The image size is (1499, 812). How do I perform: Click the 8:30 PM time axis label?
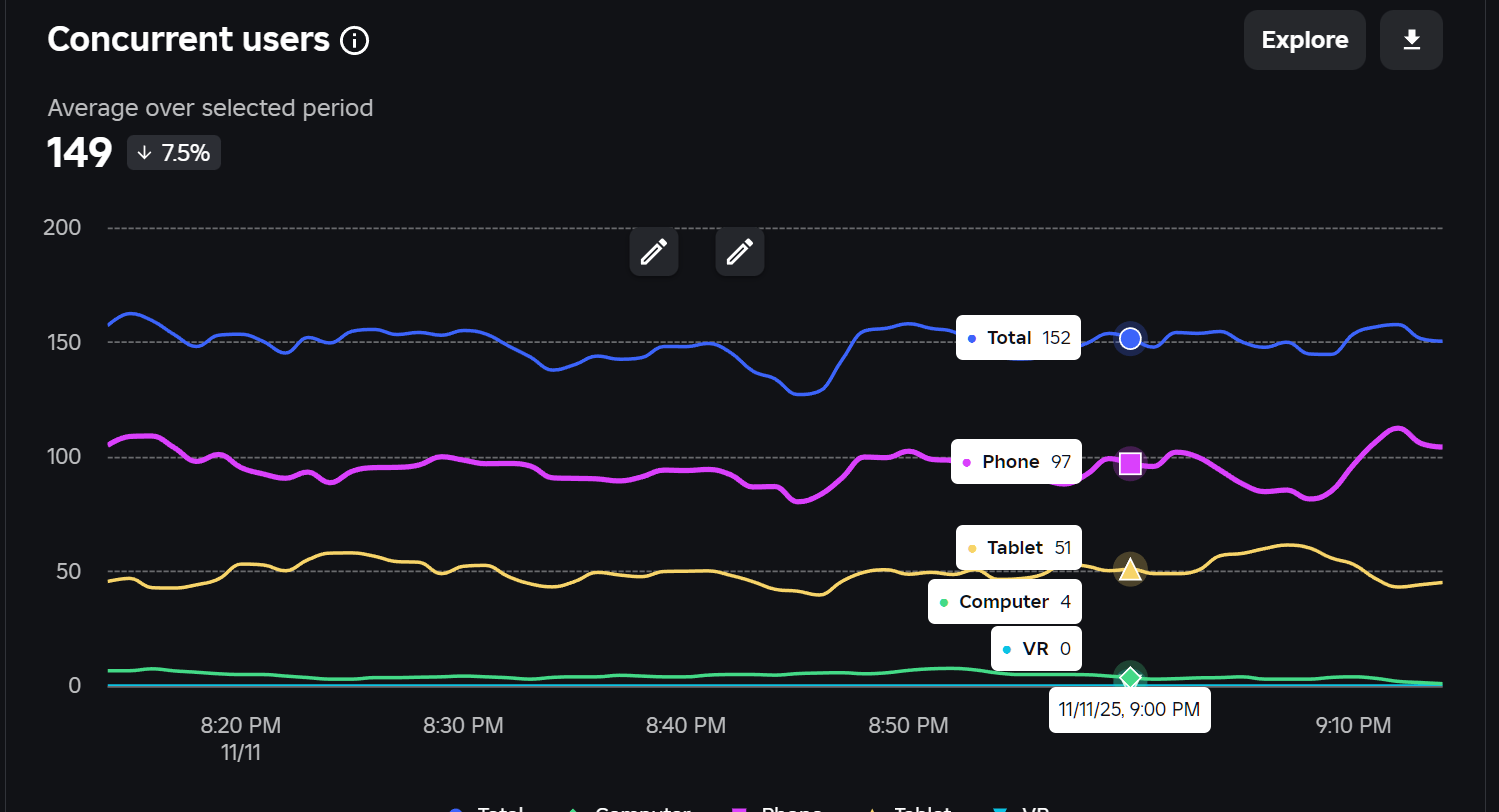pyautogui.click(x=463, y=726)
